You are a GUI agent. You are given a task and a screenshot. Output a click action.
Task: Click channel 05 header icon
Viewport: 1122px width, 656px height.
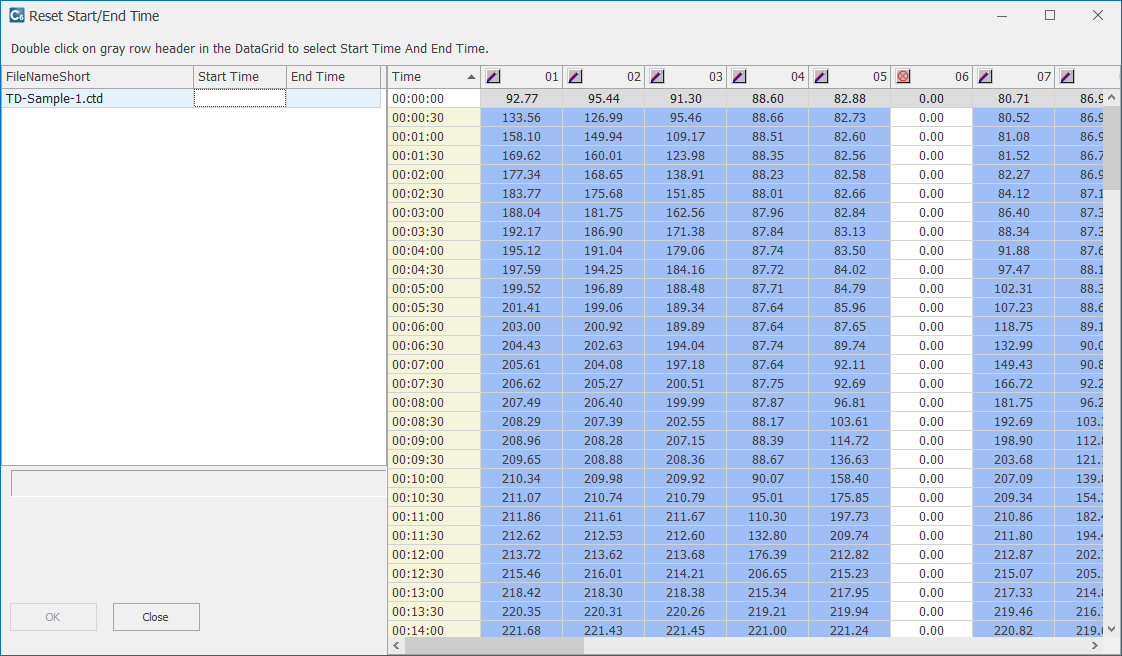click(x=821, y=77)
